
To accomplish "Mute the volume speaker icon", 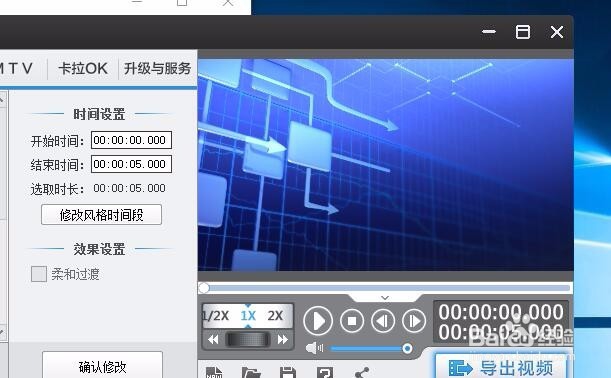I will point(314,348).
